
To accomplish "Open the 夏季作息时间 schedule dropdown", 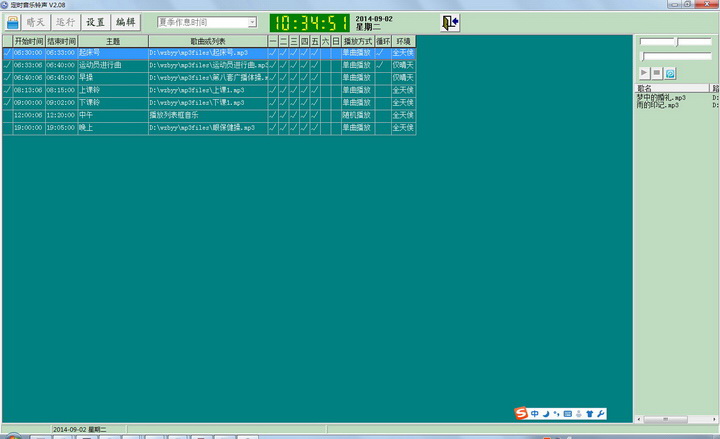I will tap(252, 22).
